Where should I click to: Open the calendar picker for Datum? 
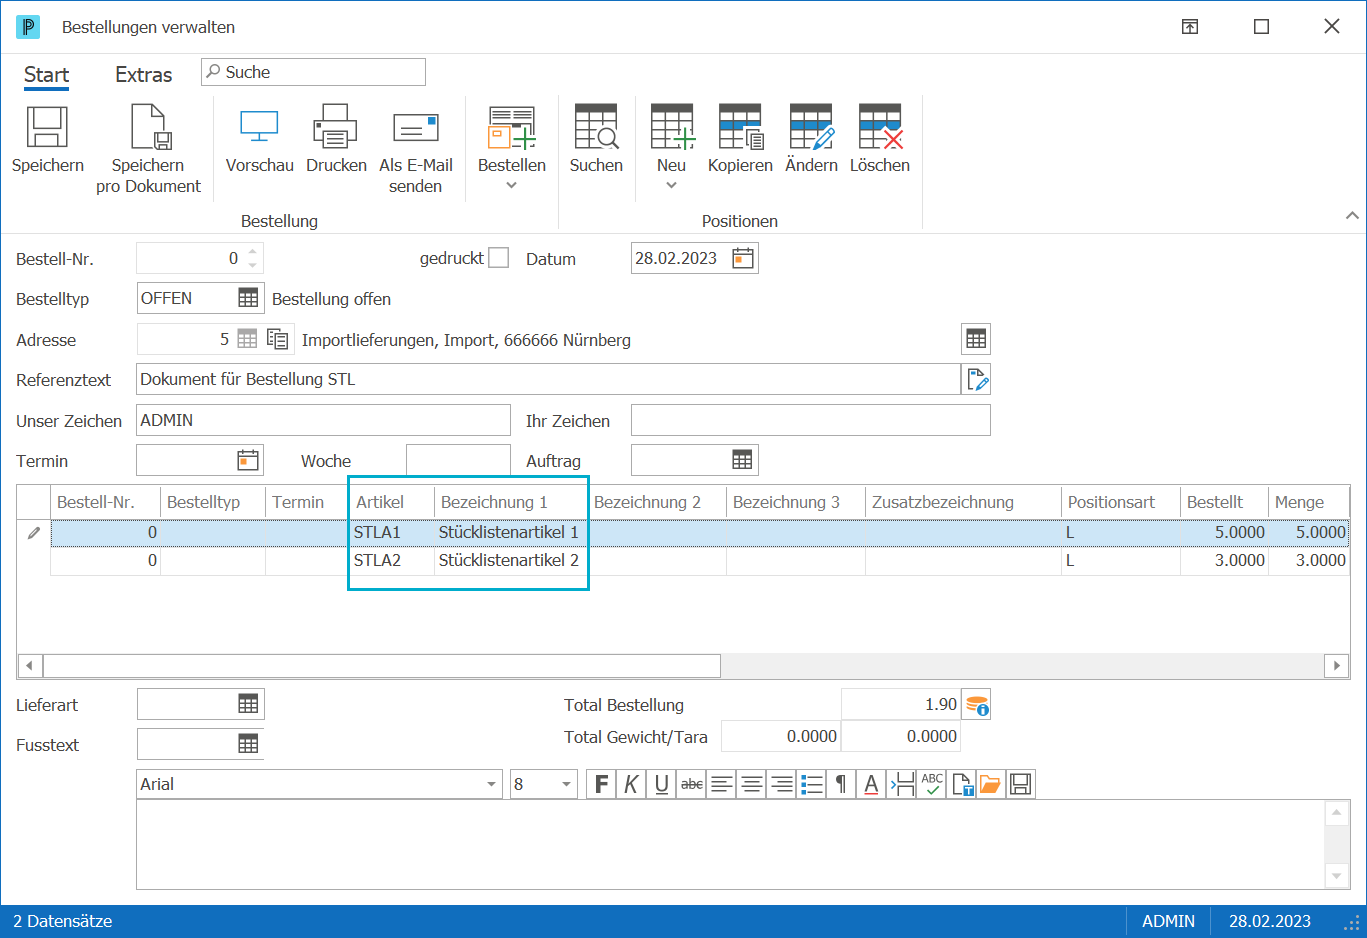click(x=743, y=258)
